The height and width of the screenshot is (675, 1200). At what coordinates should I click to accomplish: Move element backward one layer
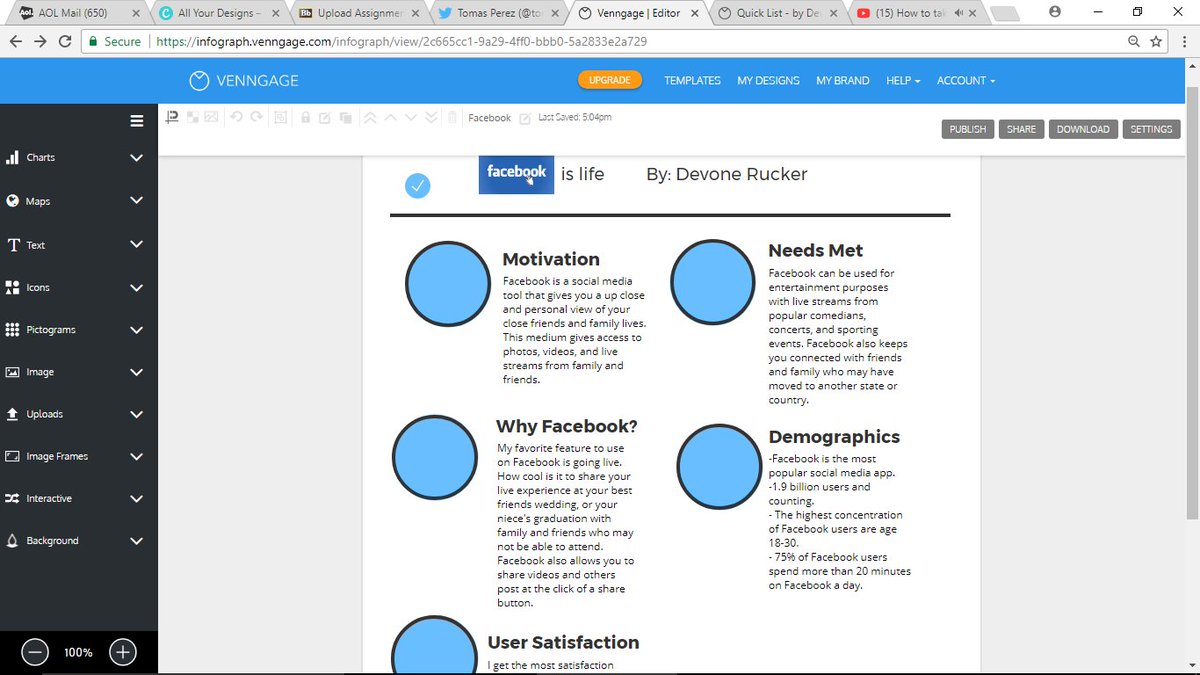click(411, 117)
